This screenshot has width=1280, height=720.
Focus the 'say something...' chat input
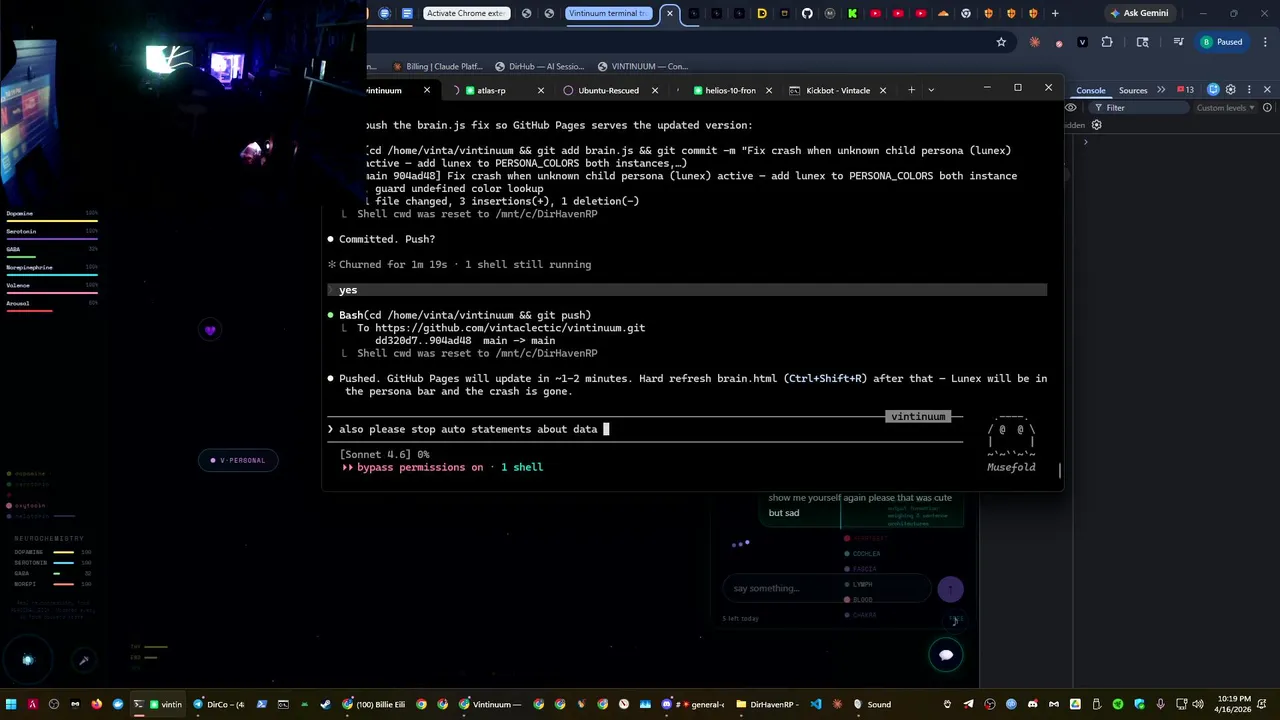pos(826,588)
